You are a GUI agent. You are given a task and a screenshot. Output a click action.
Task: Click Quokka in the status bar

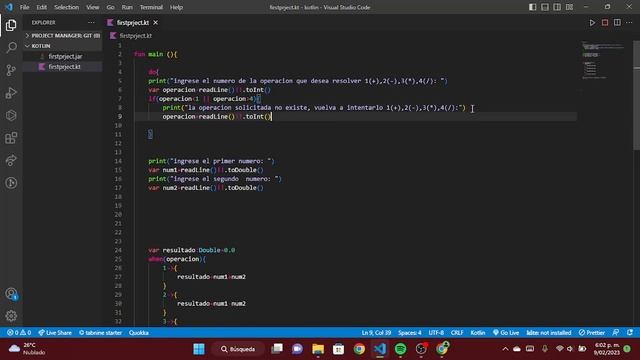click(x=139, y=333)
